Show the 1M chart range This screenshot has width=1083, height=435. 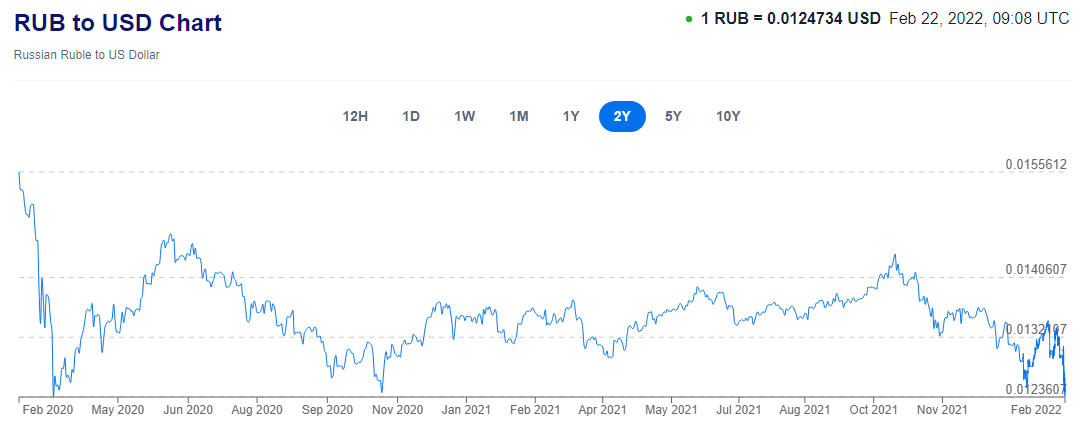coord(519,116)
